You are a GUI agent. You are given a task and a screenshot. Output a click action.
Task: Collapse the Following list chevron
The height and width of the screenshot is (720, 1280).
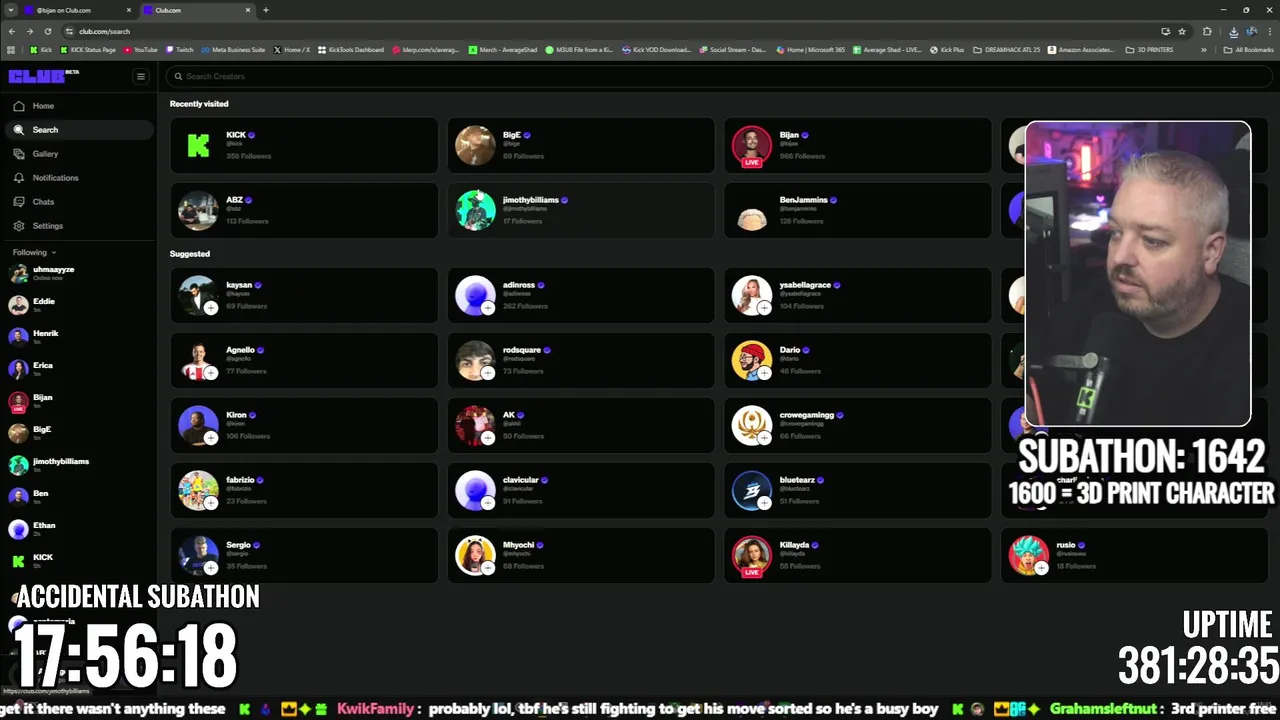53,253
